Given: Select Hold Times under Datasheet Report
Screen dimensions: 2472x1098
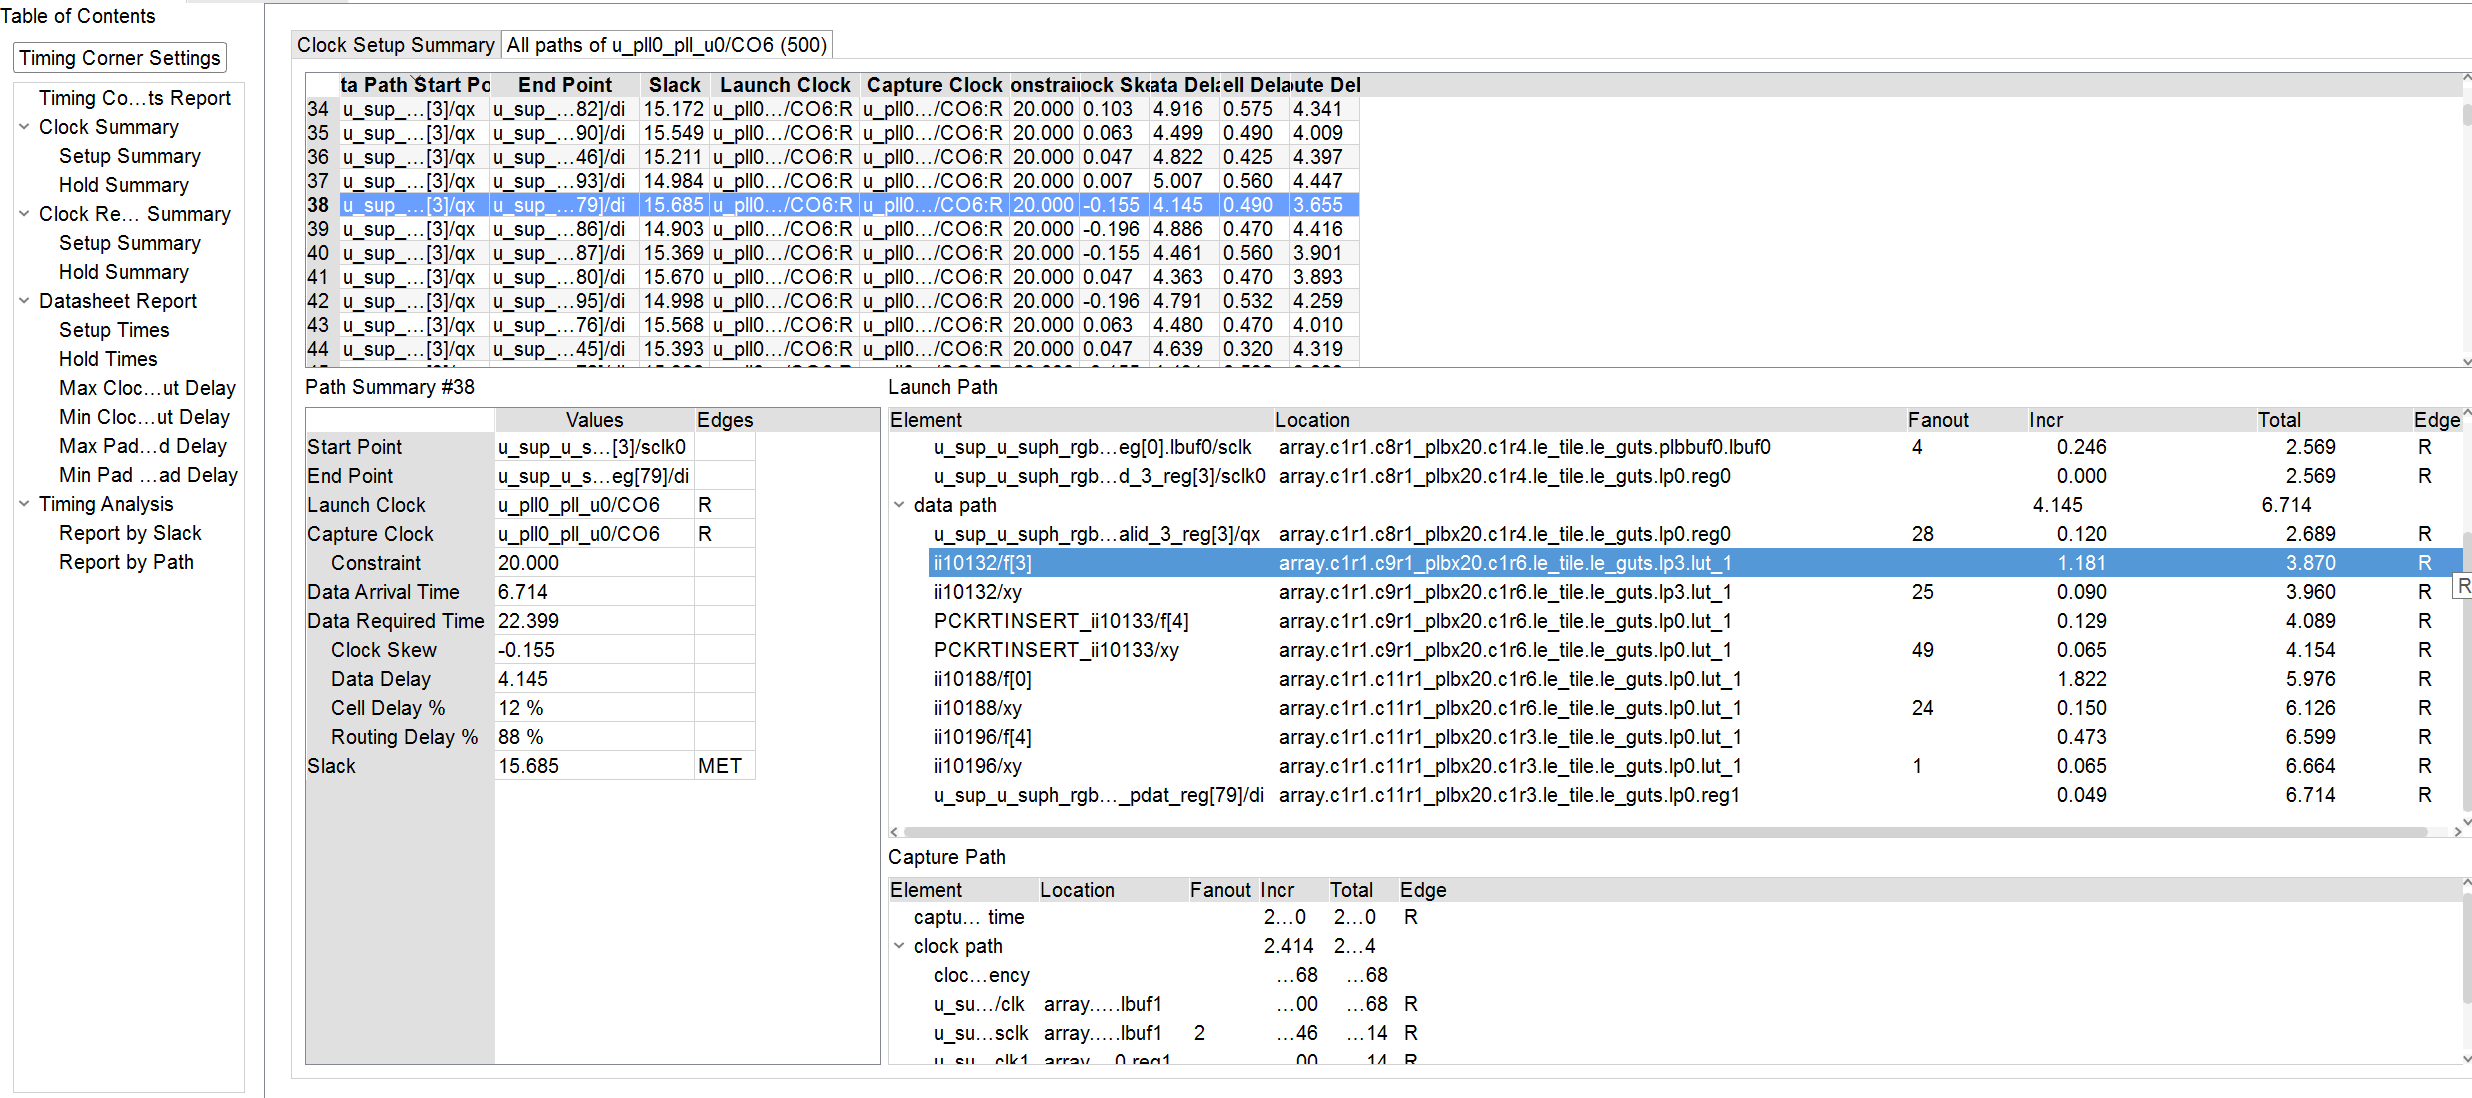Looking at the screenshot, I should [x=108, y=359].
